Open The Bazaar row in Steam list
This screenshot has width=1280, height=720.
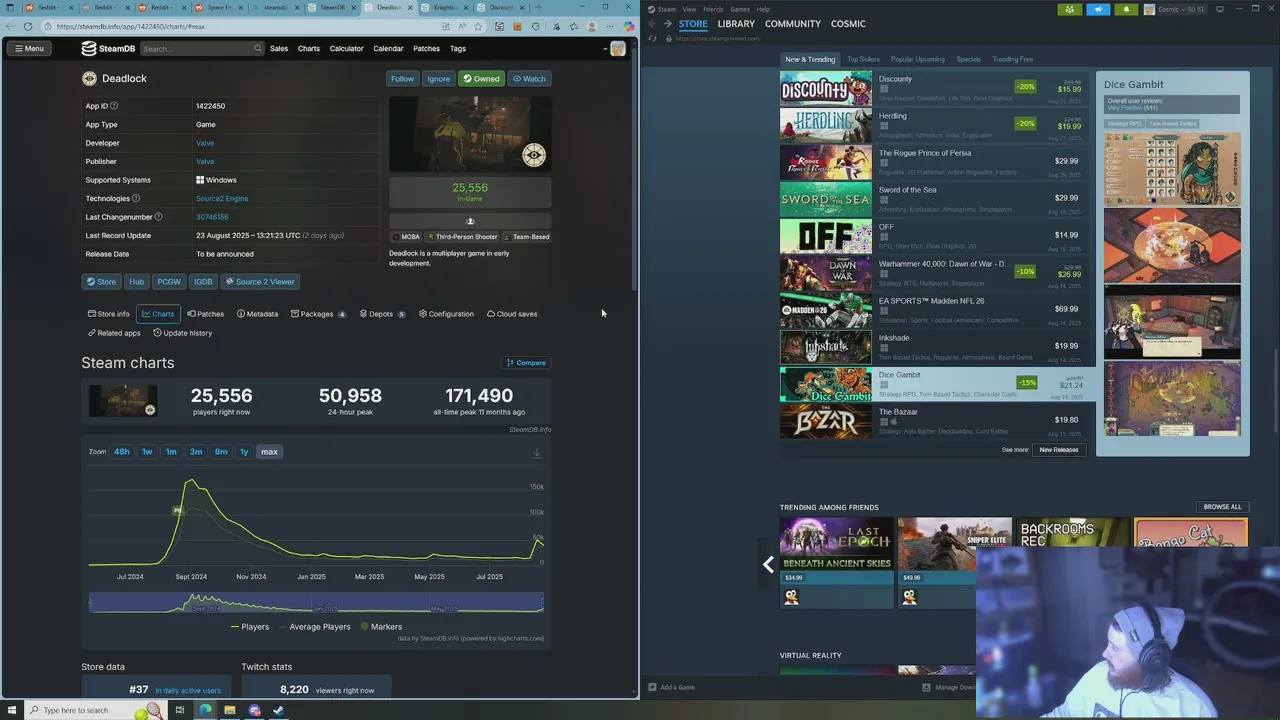coord(938,420)
